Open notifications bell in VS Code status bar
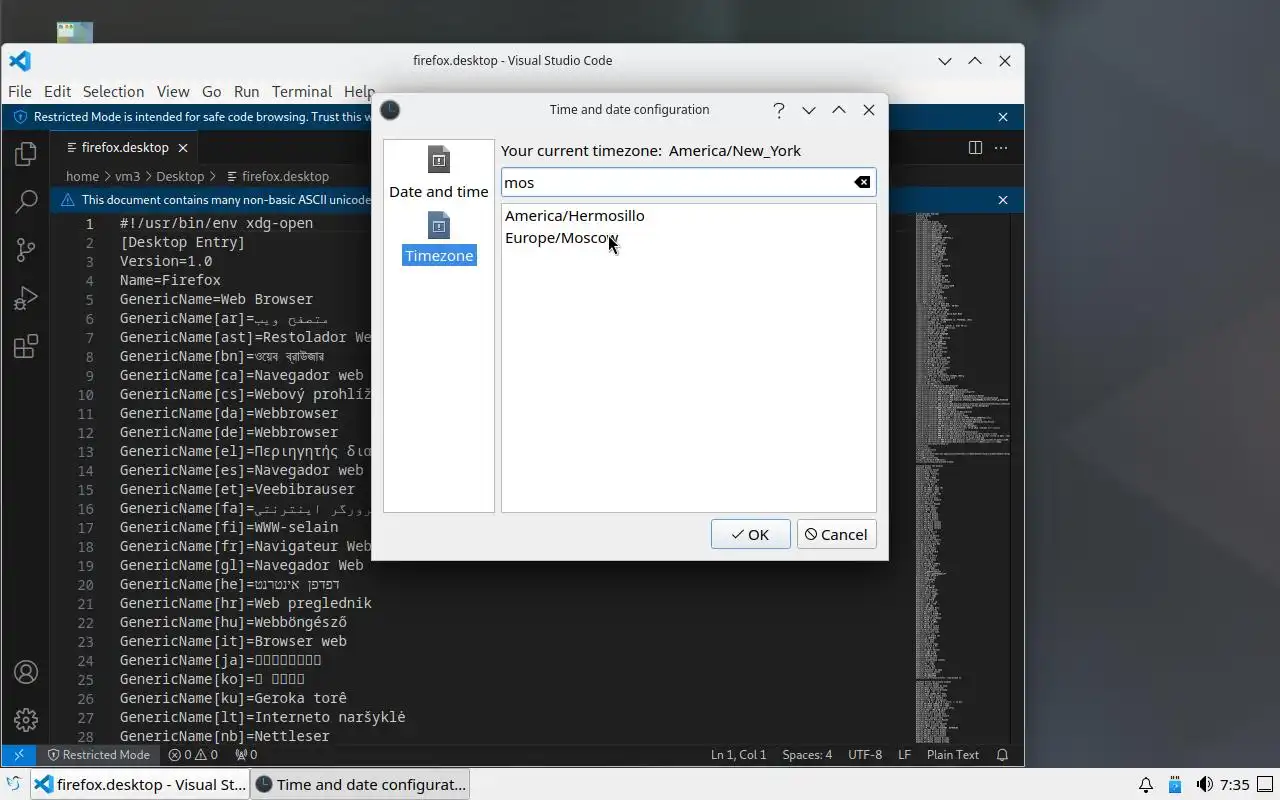Image resolution: width=1280 pixels, height=800 pixels. tap(1002, 755)
